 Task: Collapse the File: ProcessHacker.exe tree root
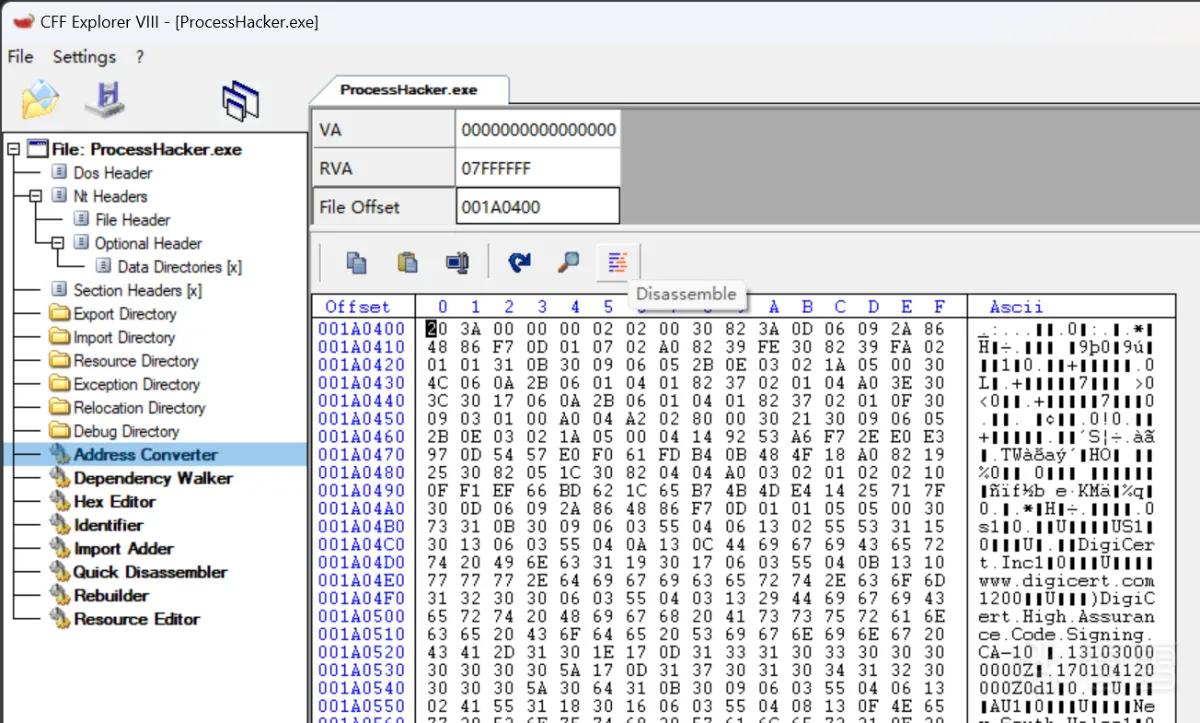[x=13, y=149]
